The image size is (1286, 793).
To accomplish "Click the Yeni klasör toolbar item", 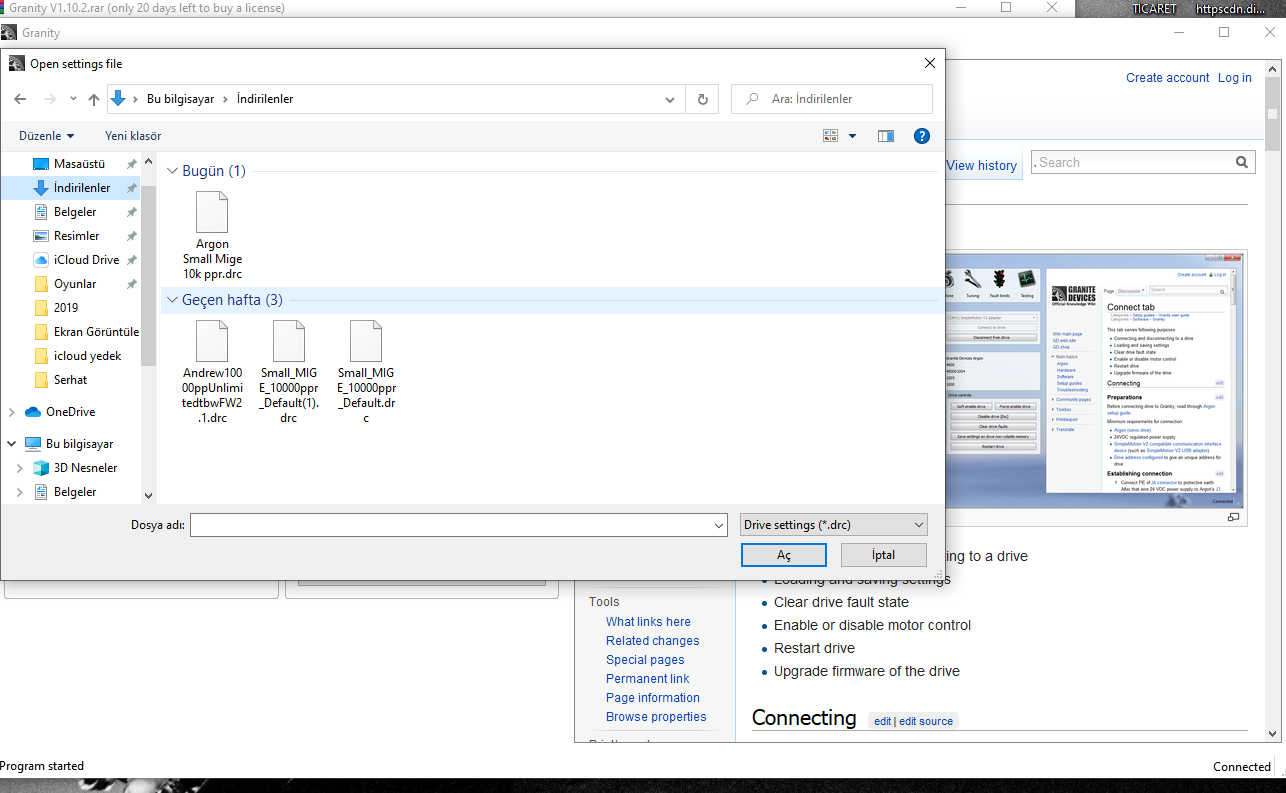I will point(133,136).
